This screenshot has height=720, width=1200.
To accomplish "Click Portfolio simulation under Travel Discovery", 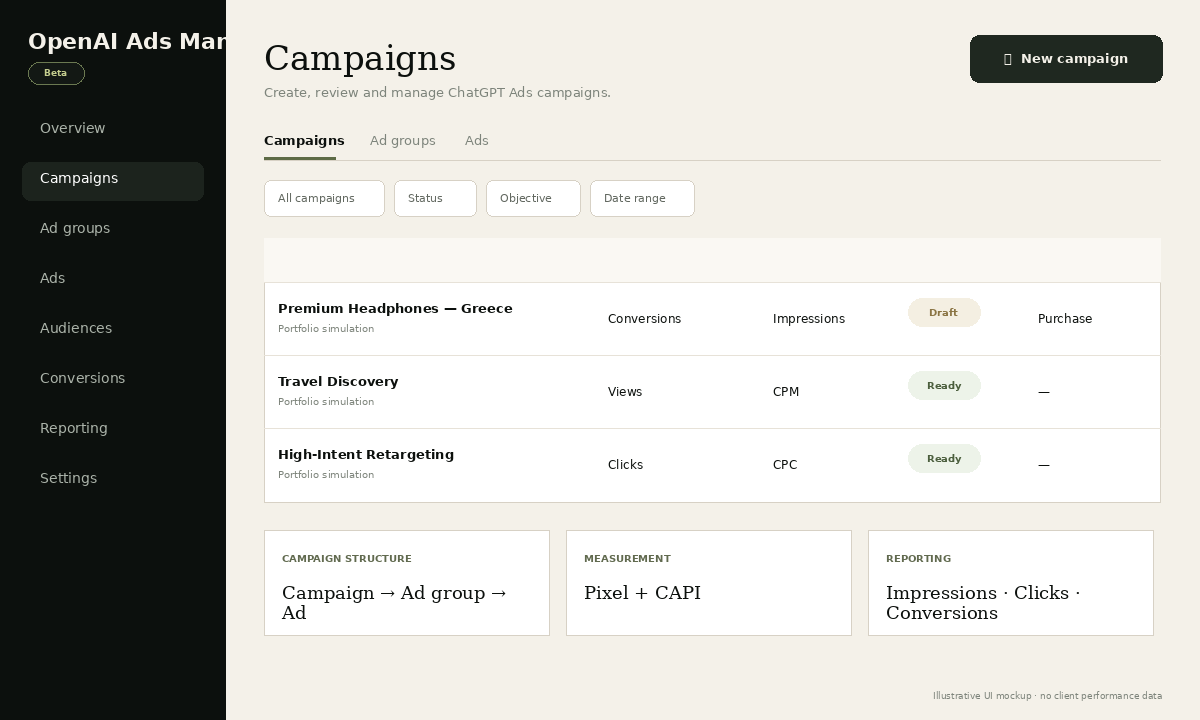I will 326,402.
